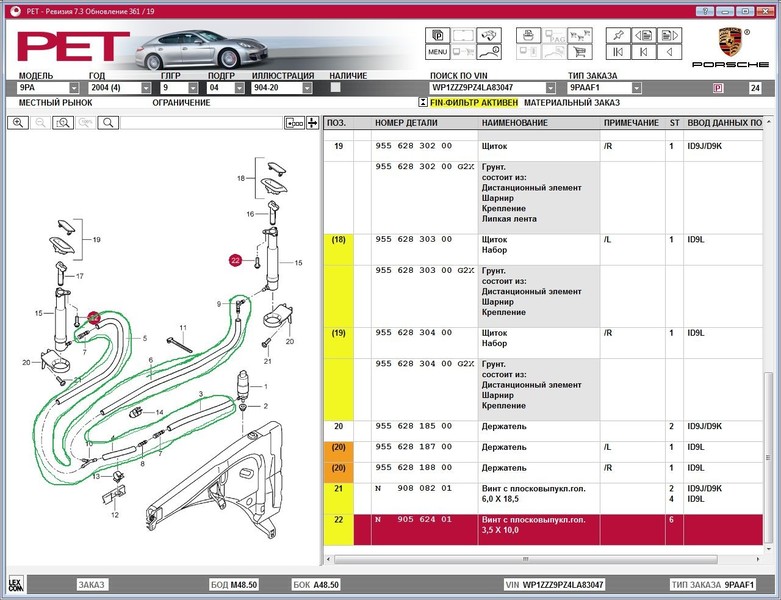781x600 pixels.
Task: Click the LexCom logo icon
Action: 15,584
